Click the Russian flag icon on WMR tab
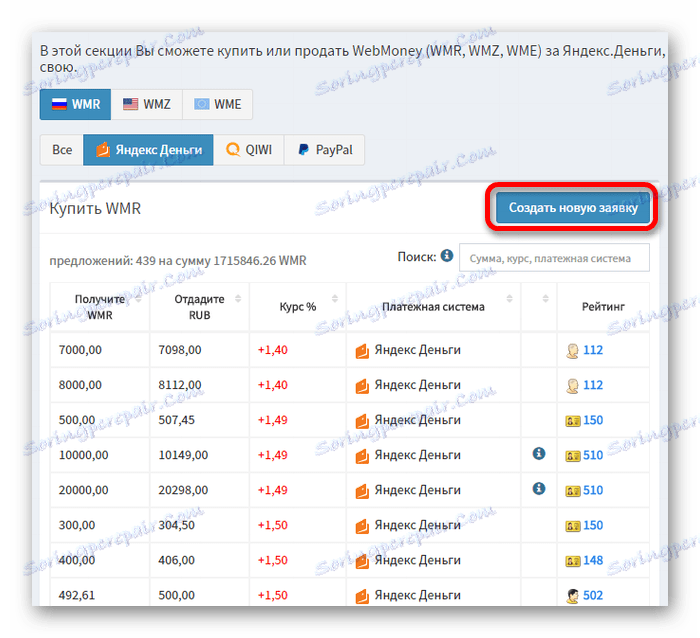 [x=59, y=104]
